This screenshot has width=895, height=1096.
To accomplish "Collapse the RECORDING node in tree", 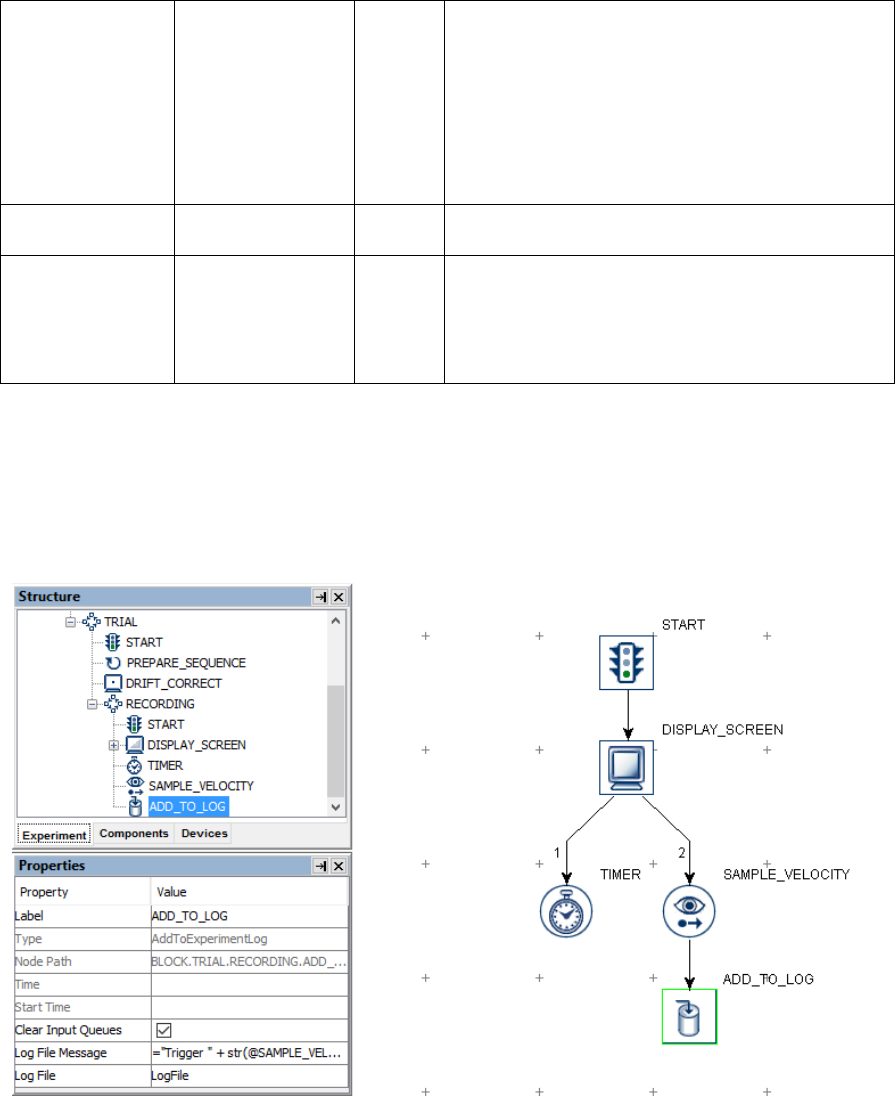I will point(92,704).
